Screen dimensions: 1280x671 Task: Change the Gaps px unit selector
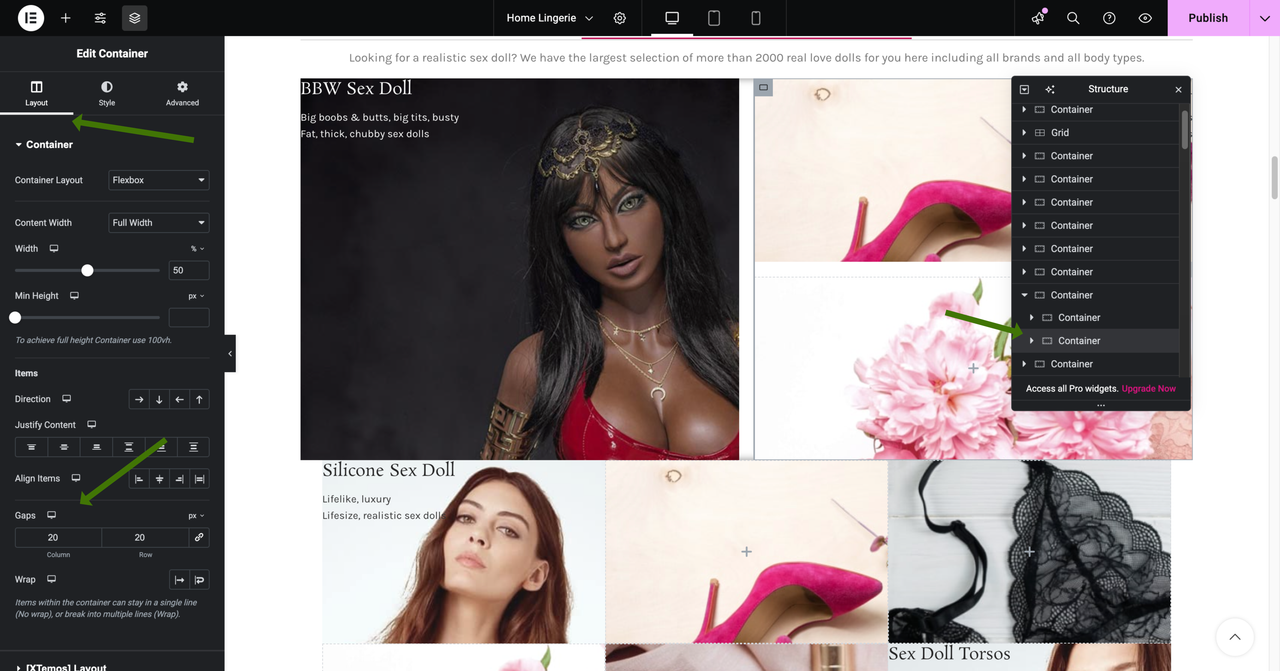(x=196, y=516)
